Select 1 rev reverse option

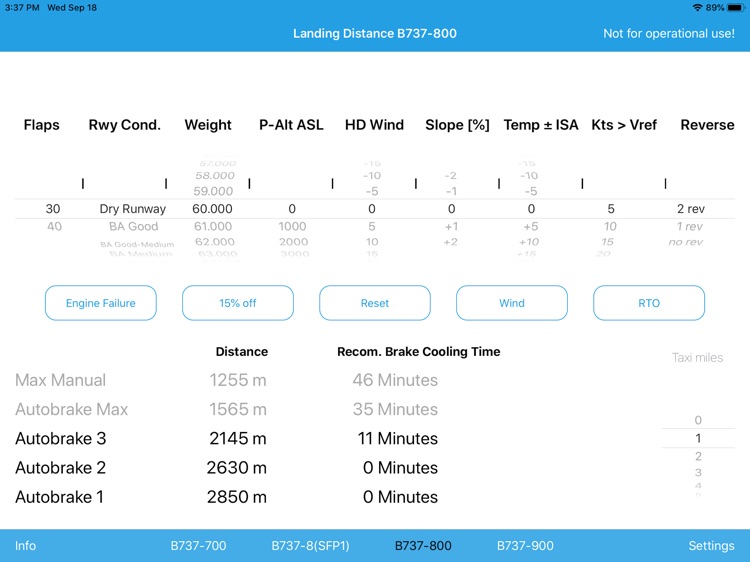coord(689,226)
